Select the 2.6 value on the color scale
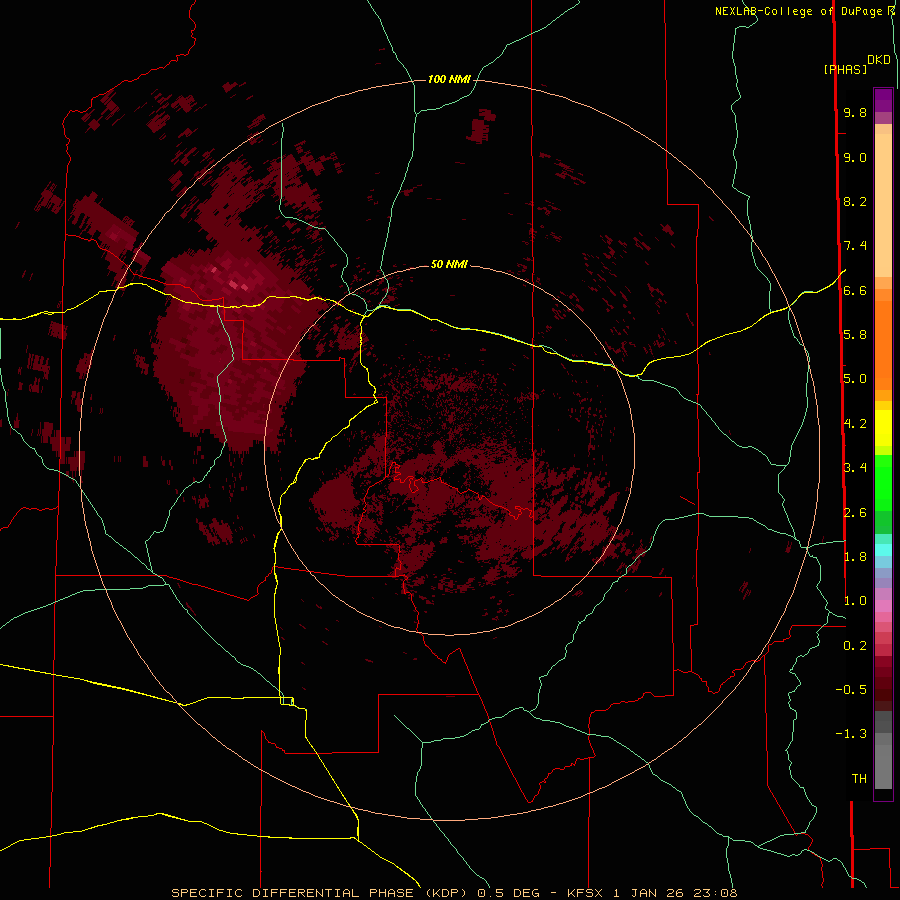This screenshot has height=900, width=900. point(855,513)
